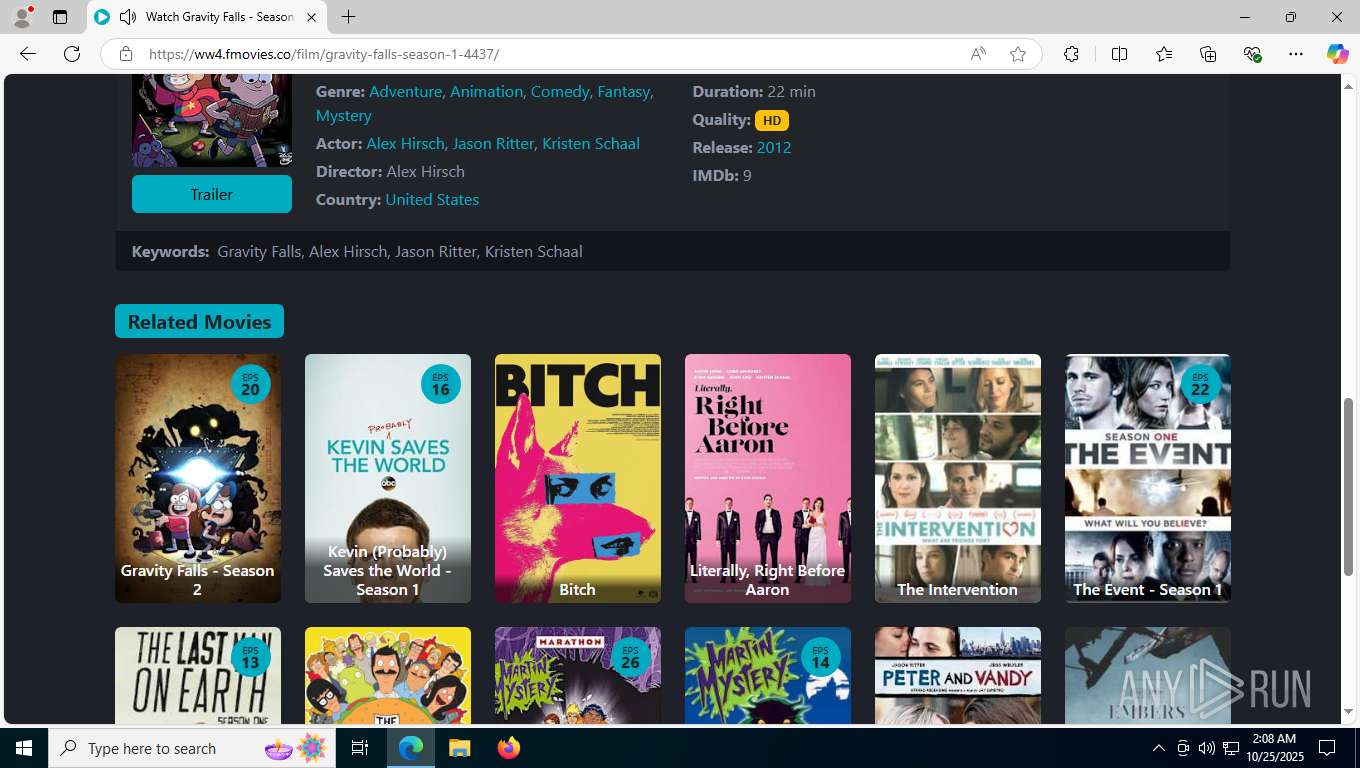Viewport: 1360px width, 768px height.
Task: Open the Animation genre link
Action: (486, 91)
